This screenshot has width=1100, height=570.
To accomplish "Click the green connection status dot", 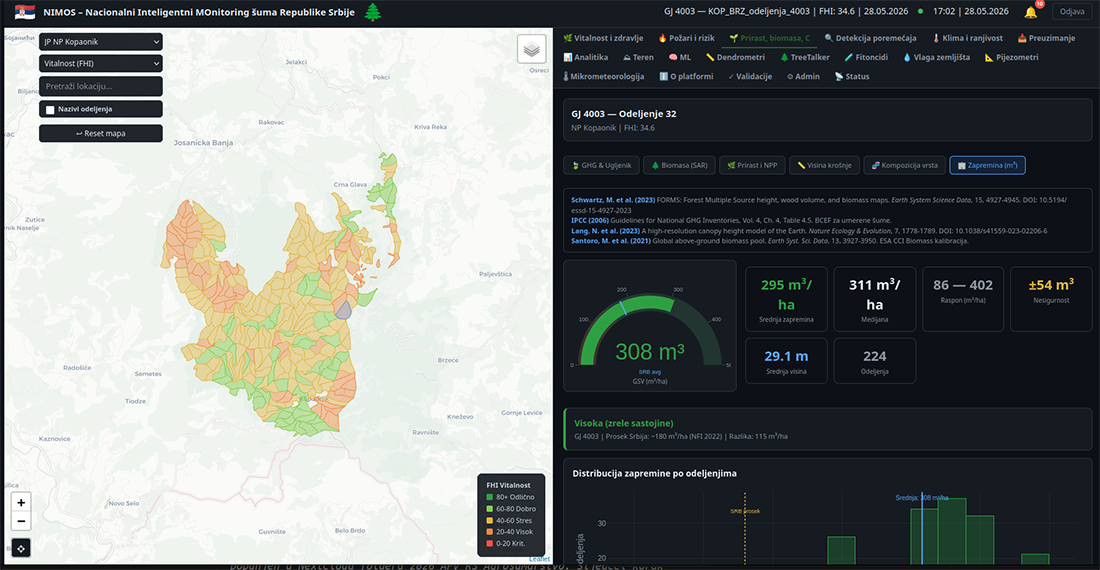I will pyautogui.click(x=920, y=12).
